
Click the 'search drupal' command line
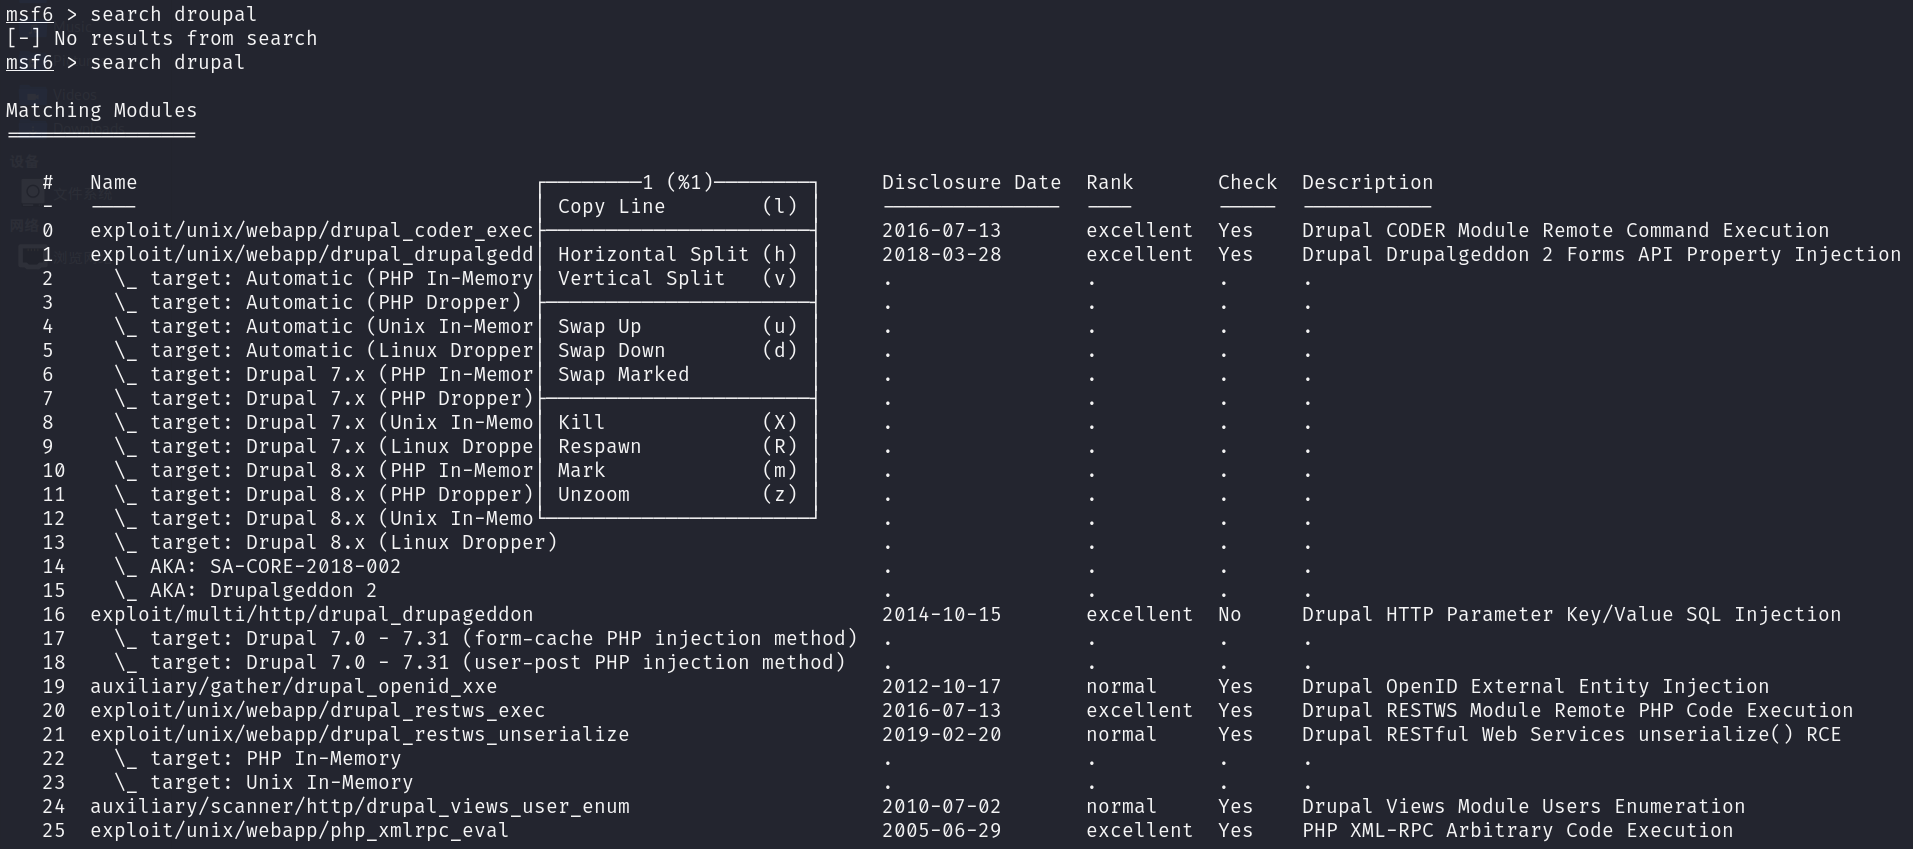point(166,62)
